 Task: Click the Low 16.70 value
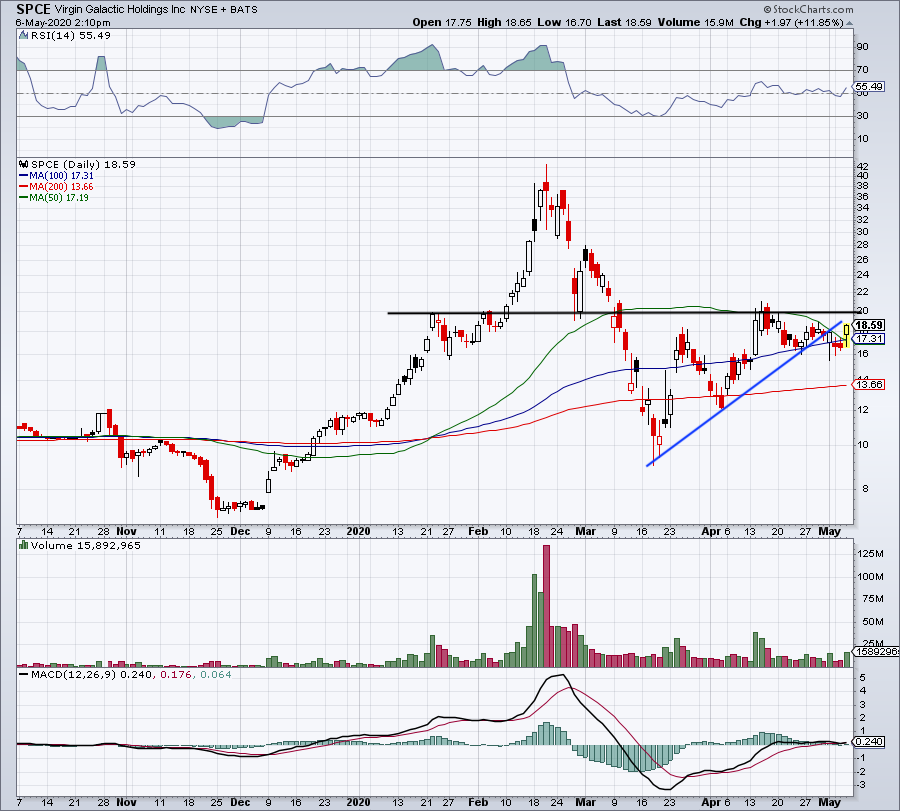564,22
